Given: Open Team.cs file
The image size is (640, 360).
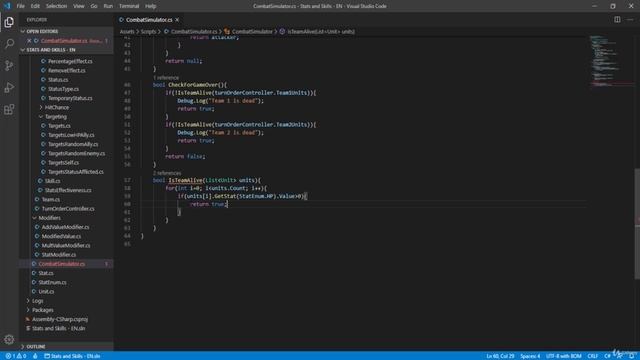Looking at the screenshot, I should point(51,200).
